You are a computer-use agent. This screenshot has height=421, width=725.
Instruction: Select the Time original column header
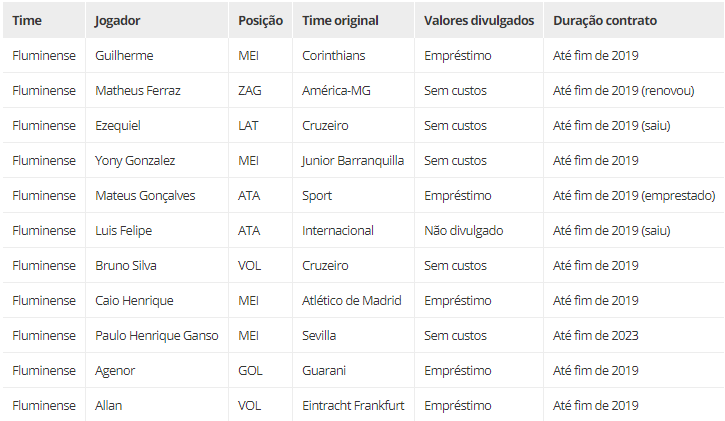click(340, 21)
